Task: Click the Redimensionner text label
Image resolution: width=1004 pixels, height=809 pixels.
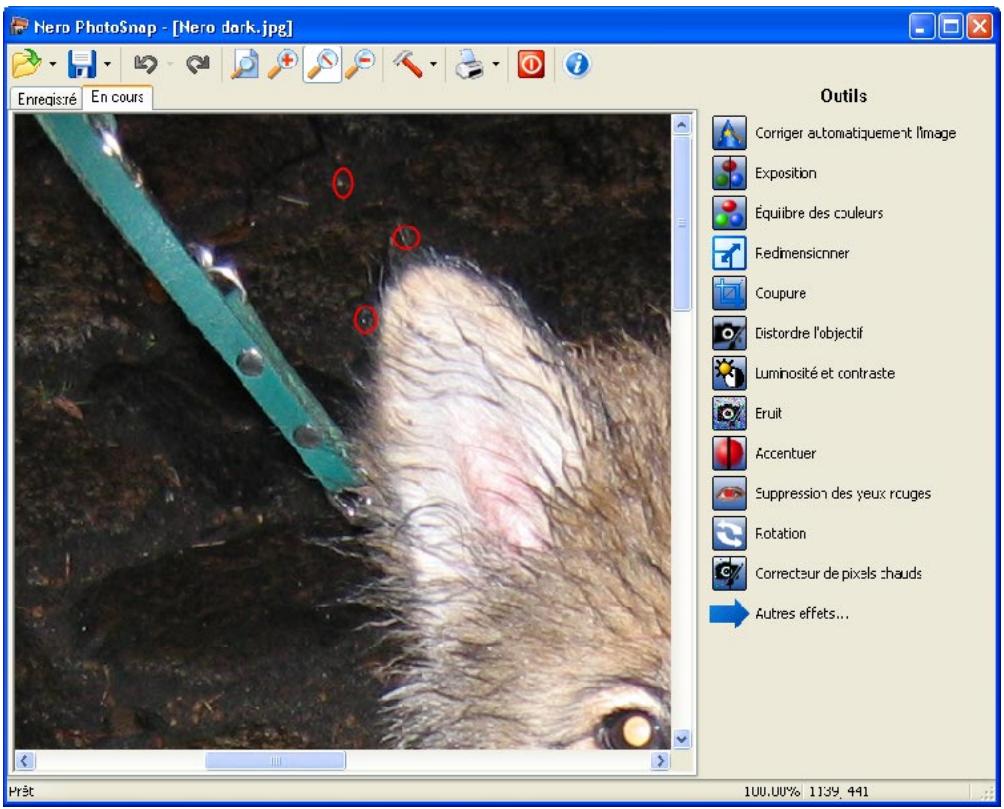Action: 802,253
